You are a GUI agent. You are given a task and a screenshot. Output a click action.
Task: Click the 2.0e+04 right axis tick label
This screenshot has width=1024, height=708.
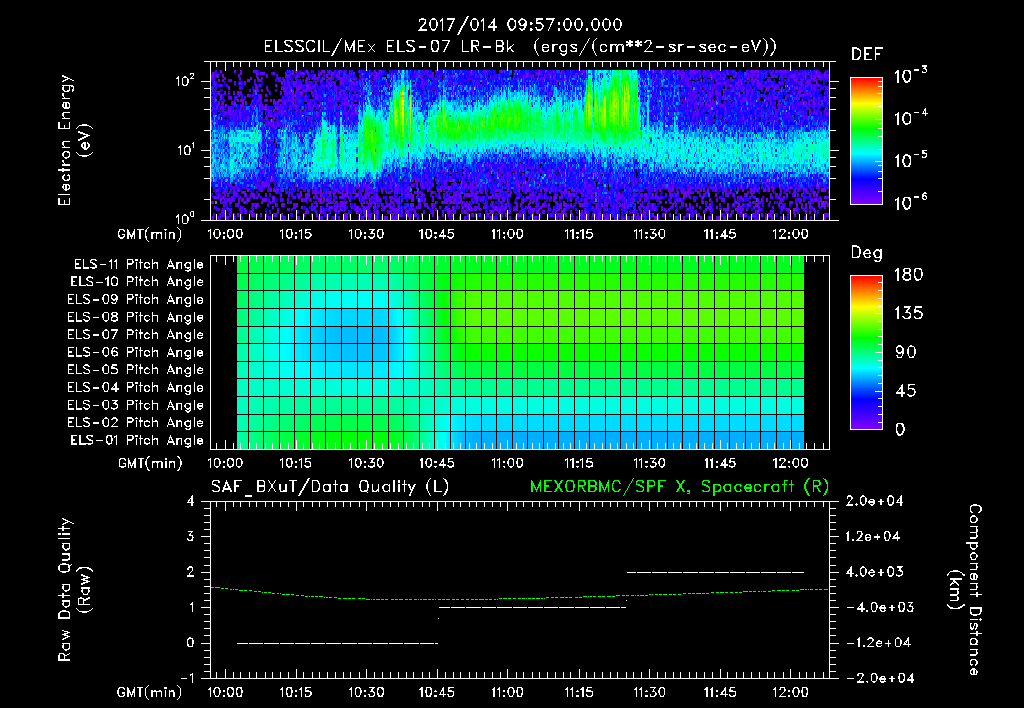(874, 501)
